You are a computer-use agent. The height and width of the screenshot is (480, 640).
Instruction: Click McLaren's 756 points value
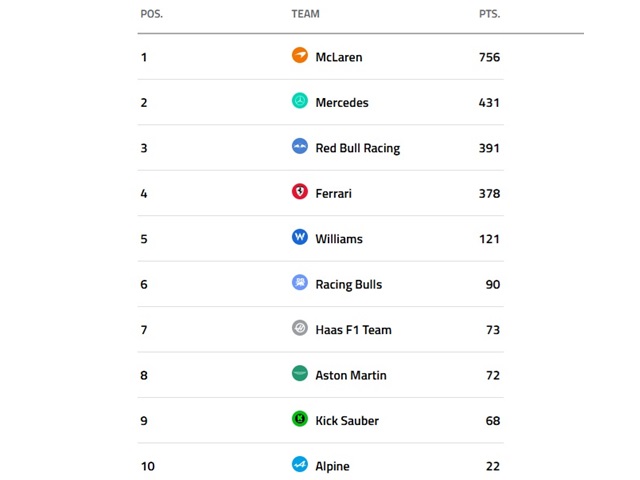coord(489,57)
